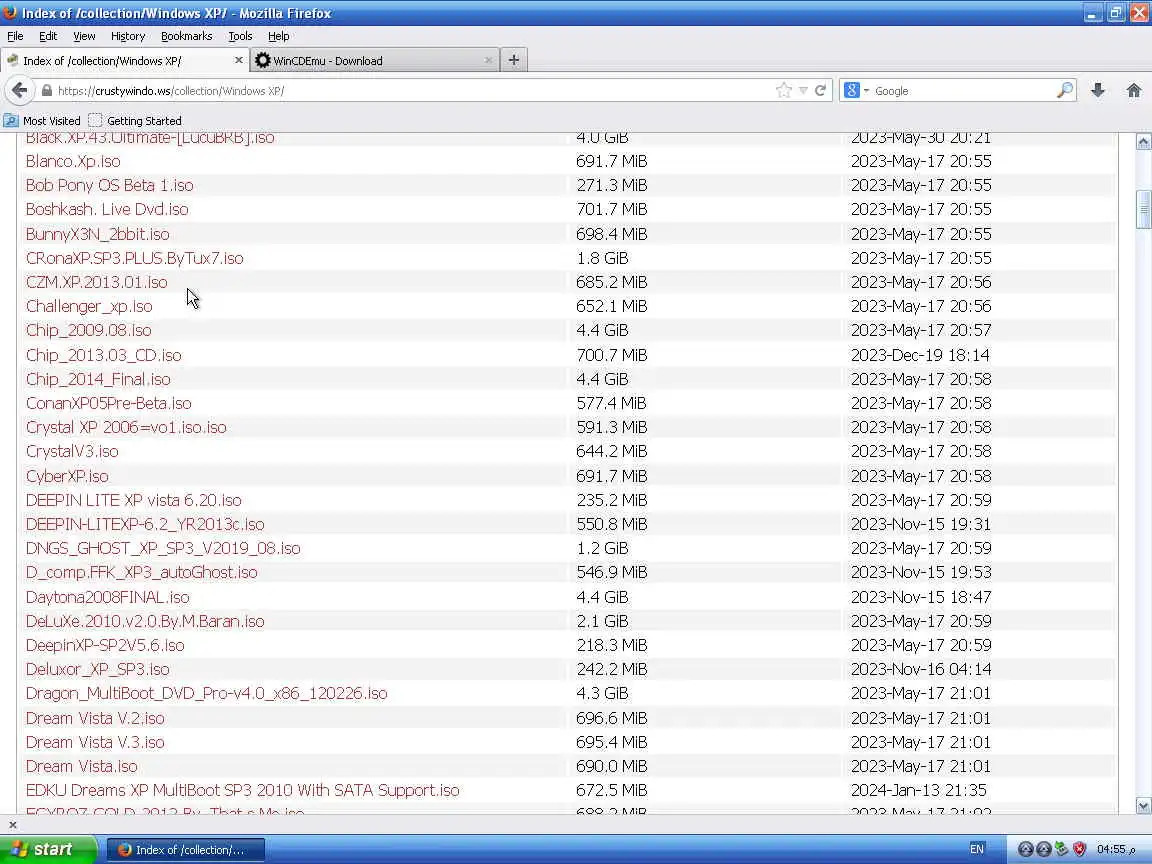Open the History menu
Image resolution: width=1152 pixels, height=864 pixels.
(x=128, y=36)
